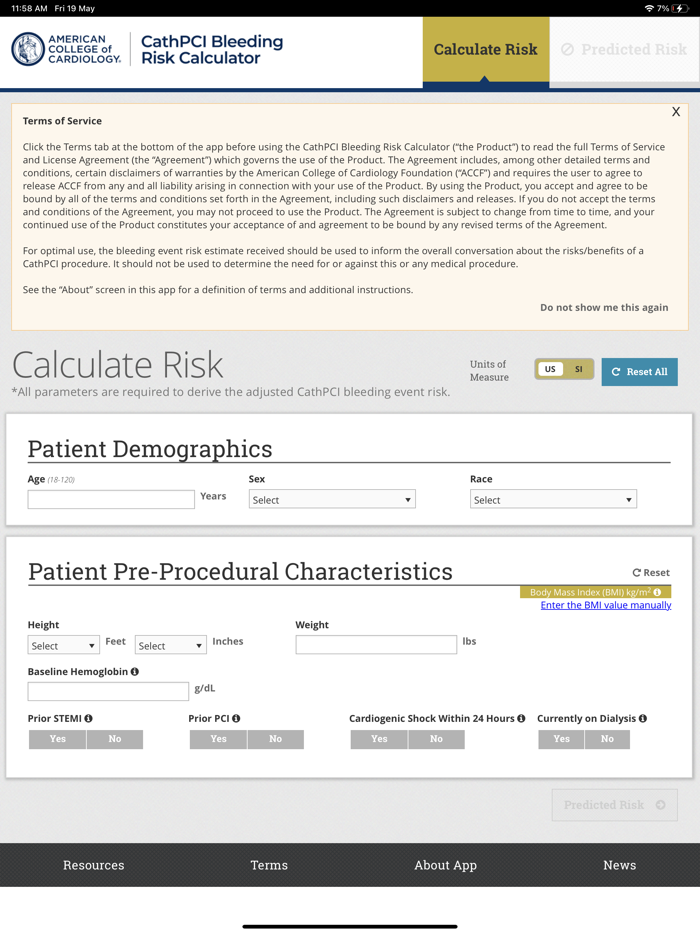Click Enter the BMI value manually
Screen dimensions: 700x934
pyautogui.click(x=606, y=605)
